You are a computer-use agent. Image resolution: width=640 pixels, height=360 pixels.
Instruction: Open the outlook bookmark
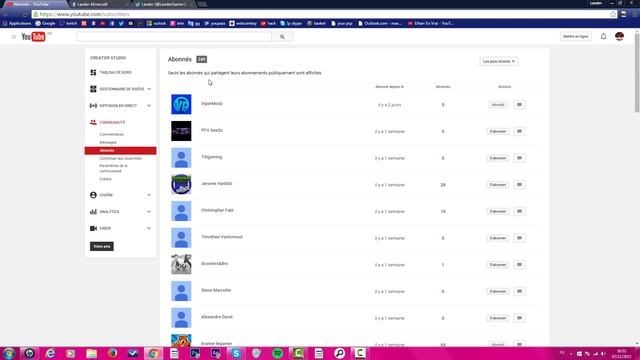(x=156, y=24)
